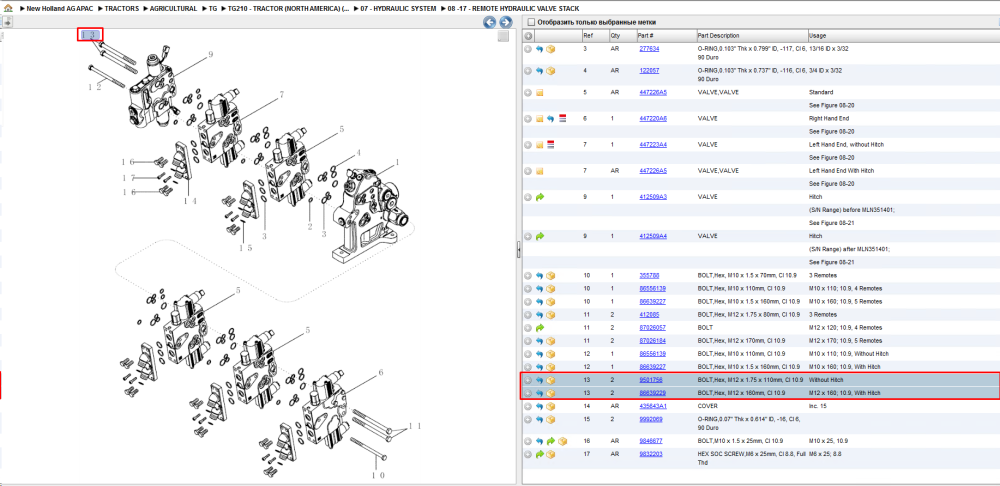Click green arrow icon for part 87026057
1000x486 pixels.
[x=540, y=328]
